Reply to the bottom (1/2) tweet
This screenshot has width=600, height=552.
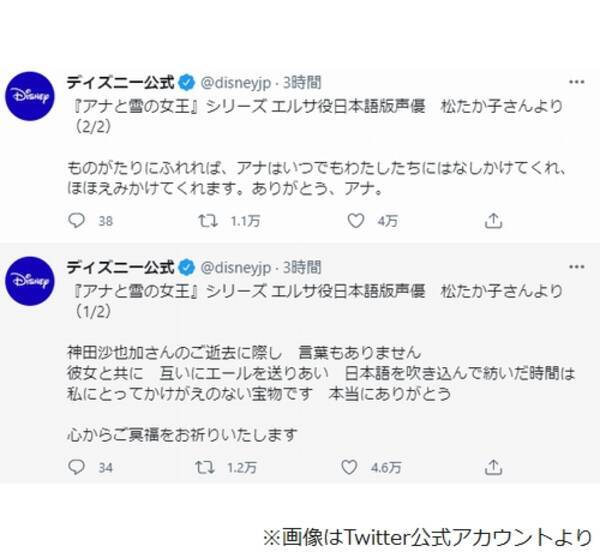pyautogui.click(x=76, y=467)
